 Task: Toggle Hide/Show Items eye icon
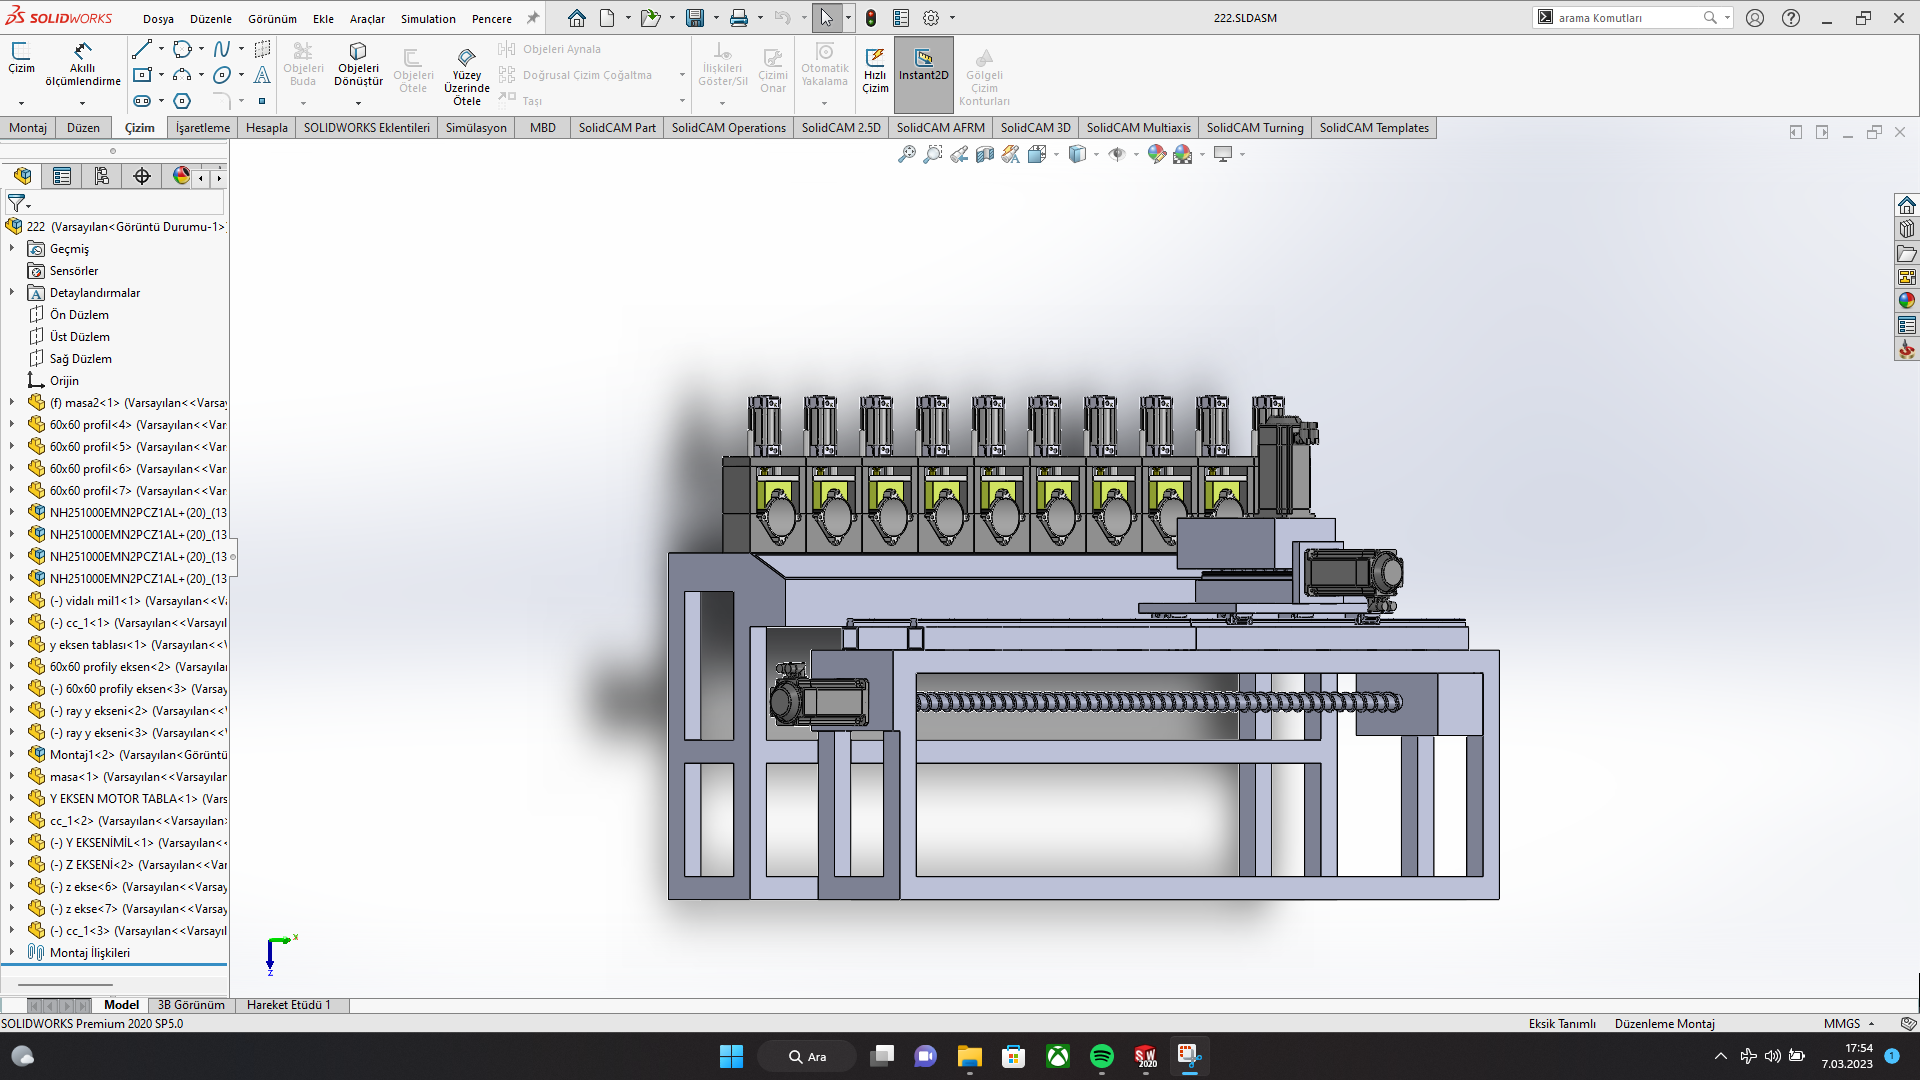point(1117,154)
